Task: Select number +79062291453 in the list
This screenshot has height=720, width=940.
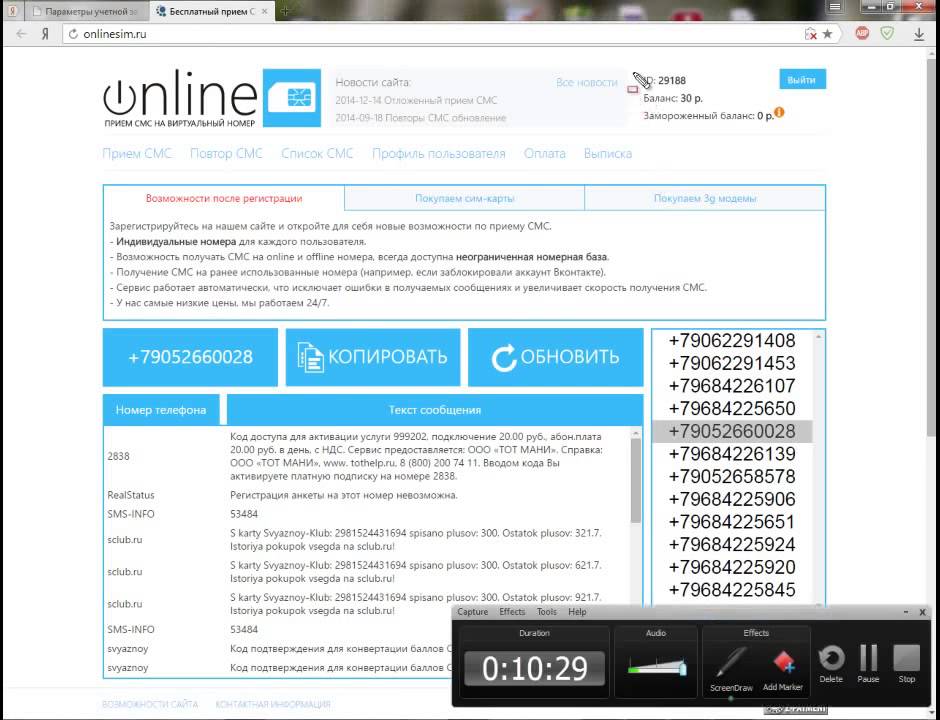Action: [x=731, y=363]
